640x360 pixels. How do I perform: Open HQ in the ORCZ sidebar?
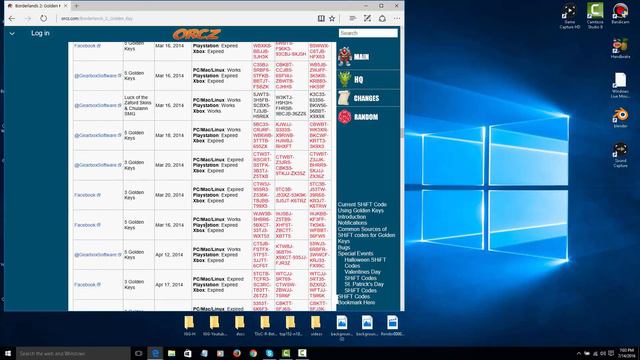click(x=358, y=80)
